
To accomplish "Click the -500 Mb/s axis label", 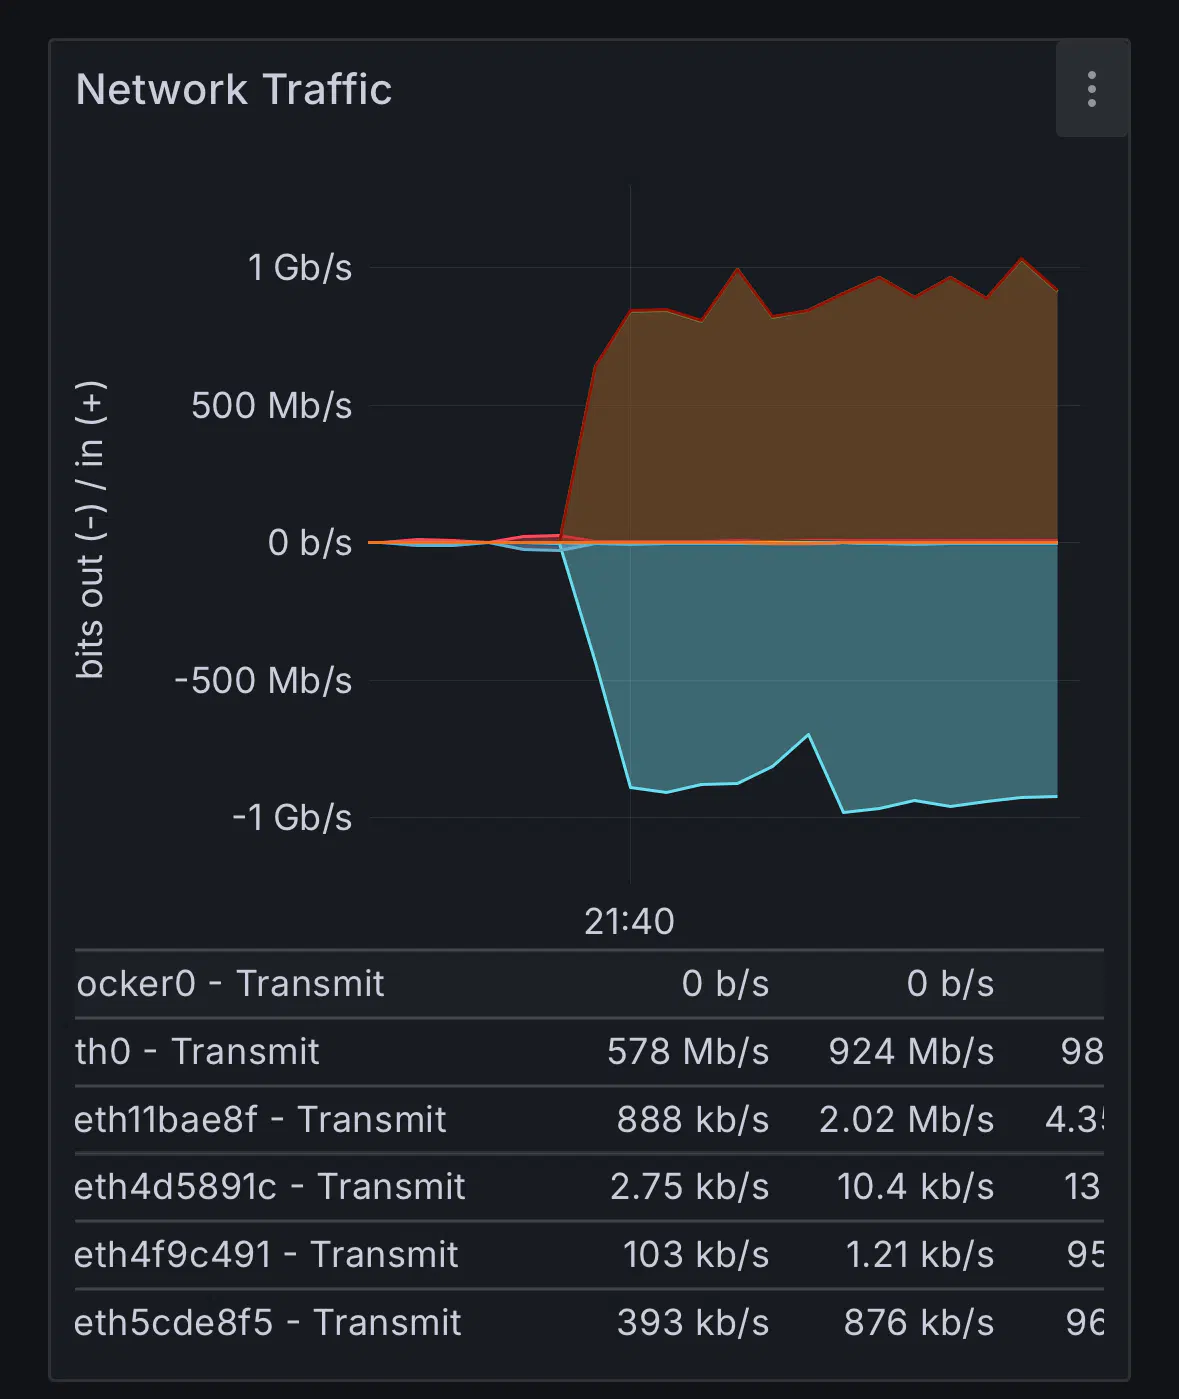I will (x=263, y=681).
